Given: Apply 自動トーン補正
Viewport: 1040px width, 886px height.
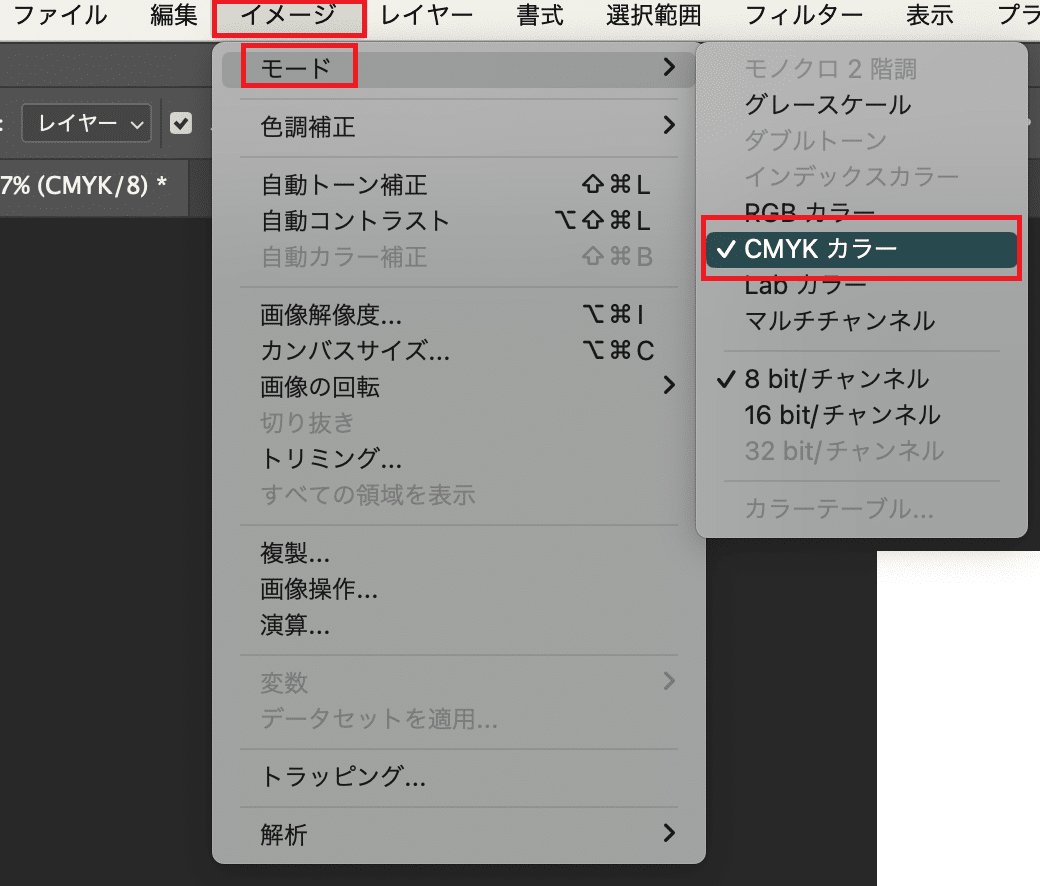Looking at the screenshot, I should point(343,185).
